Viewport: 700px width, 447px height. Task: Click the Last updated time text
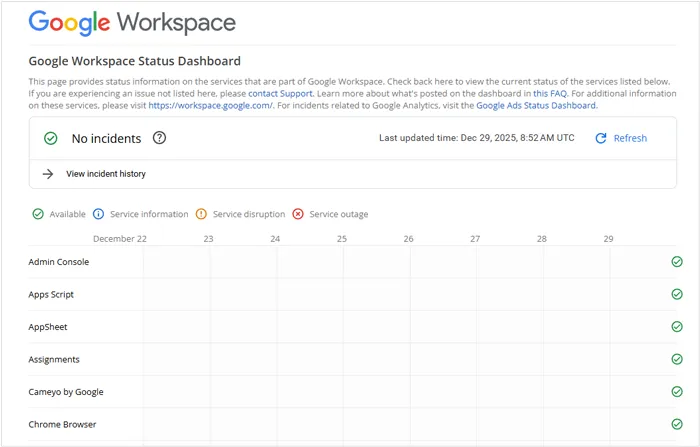[x=476, y=138]
